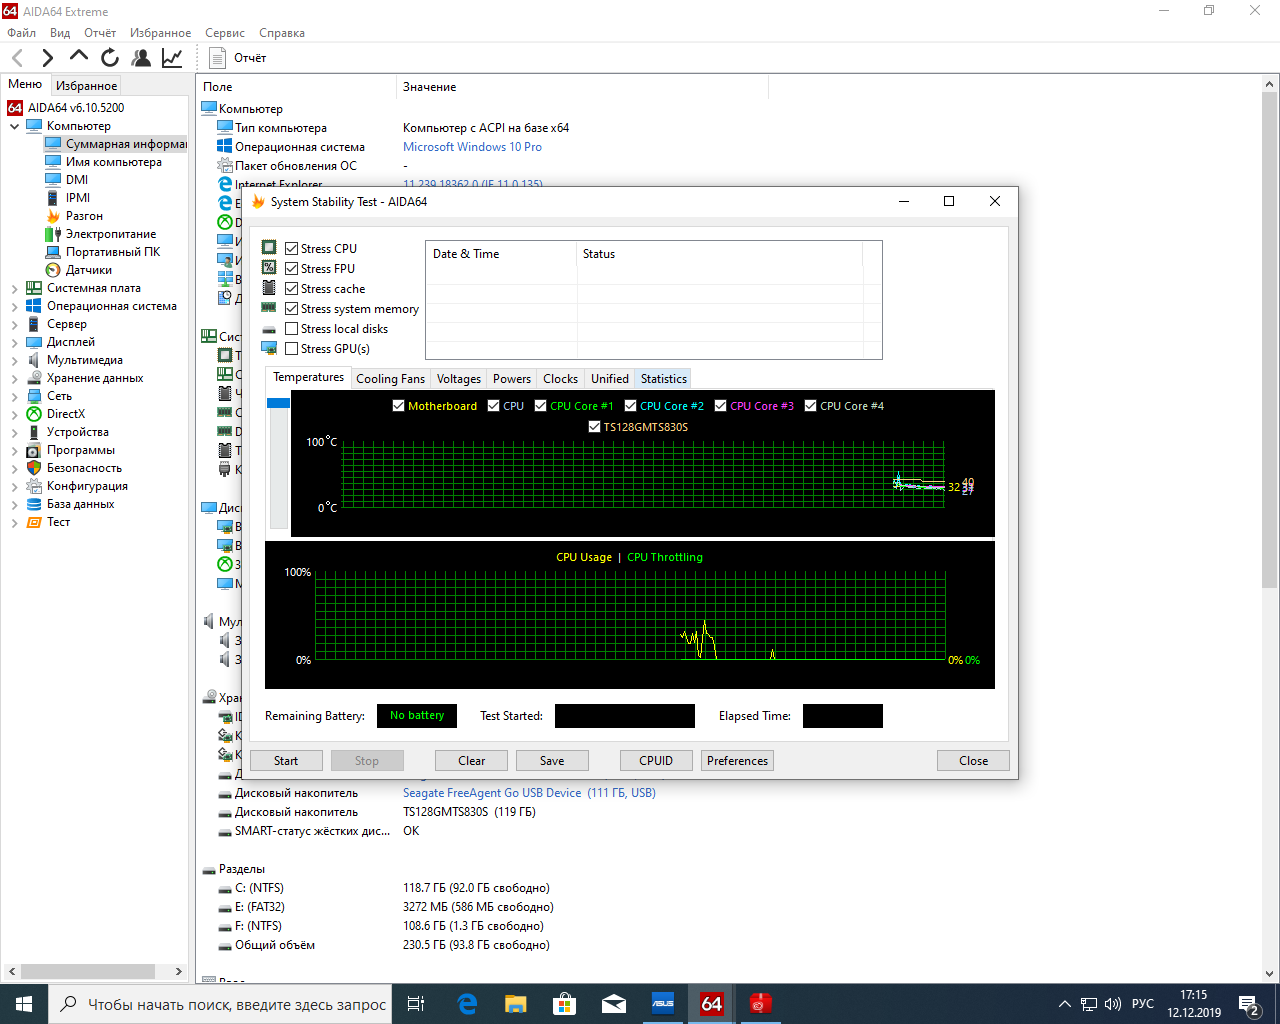Expand the Хранение данных node
The width and height of the screenshot is (1280, 1024).
coord(14,378)
